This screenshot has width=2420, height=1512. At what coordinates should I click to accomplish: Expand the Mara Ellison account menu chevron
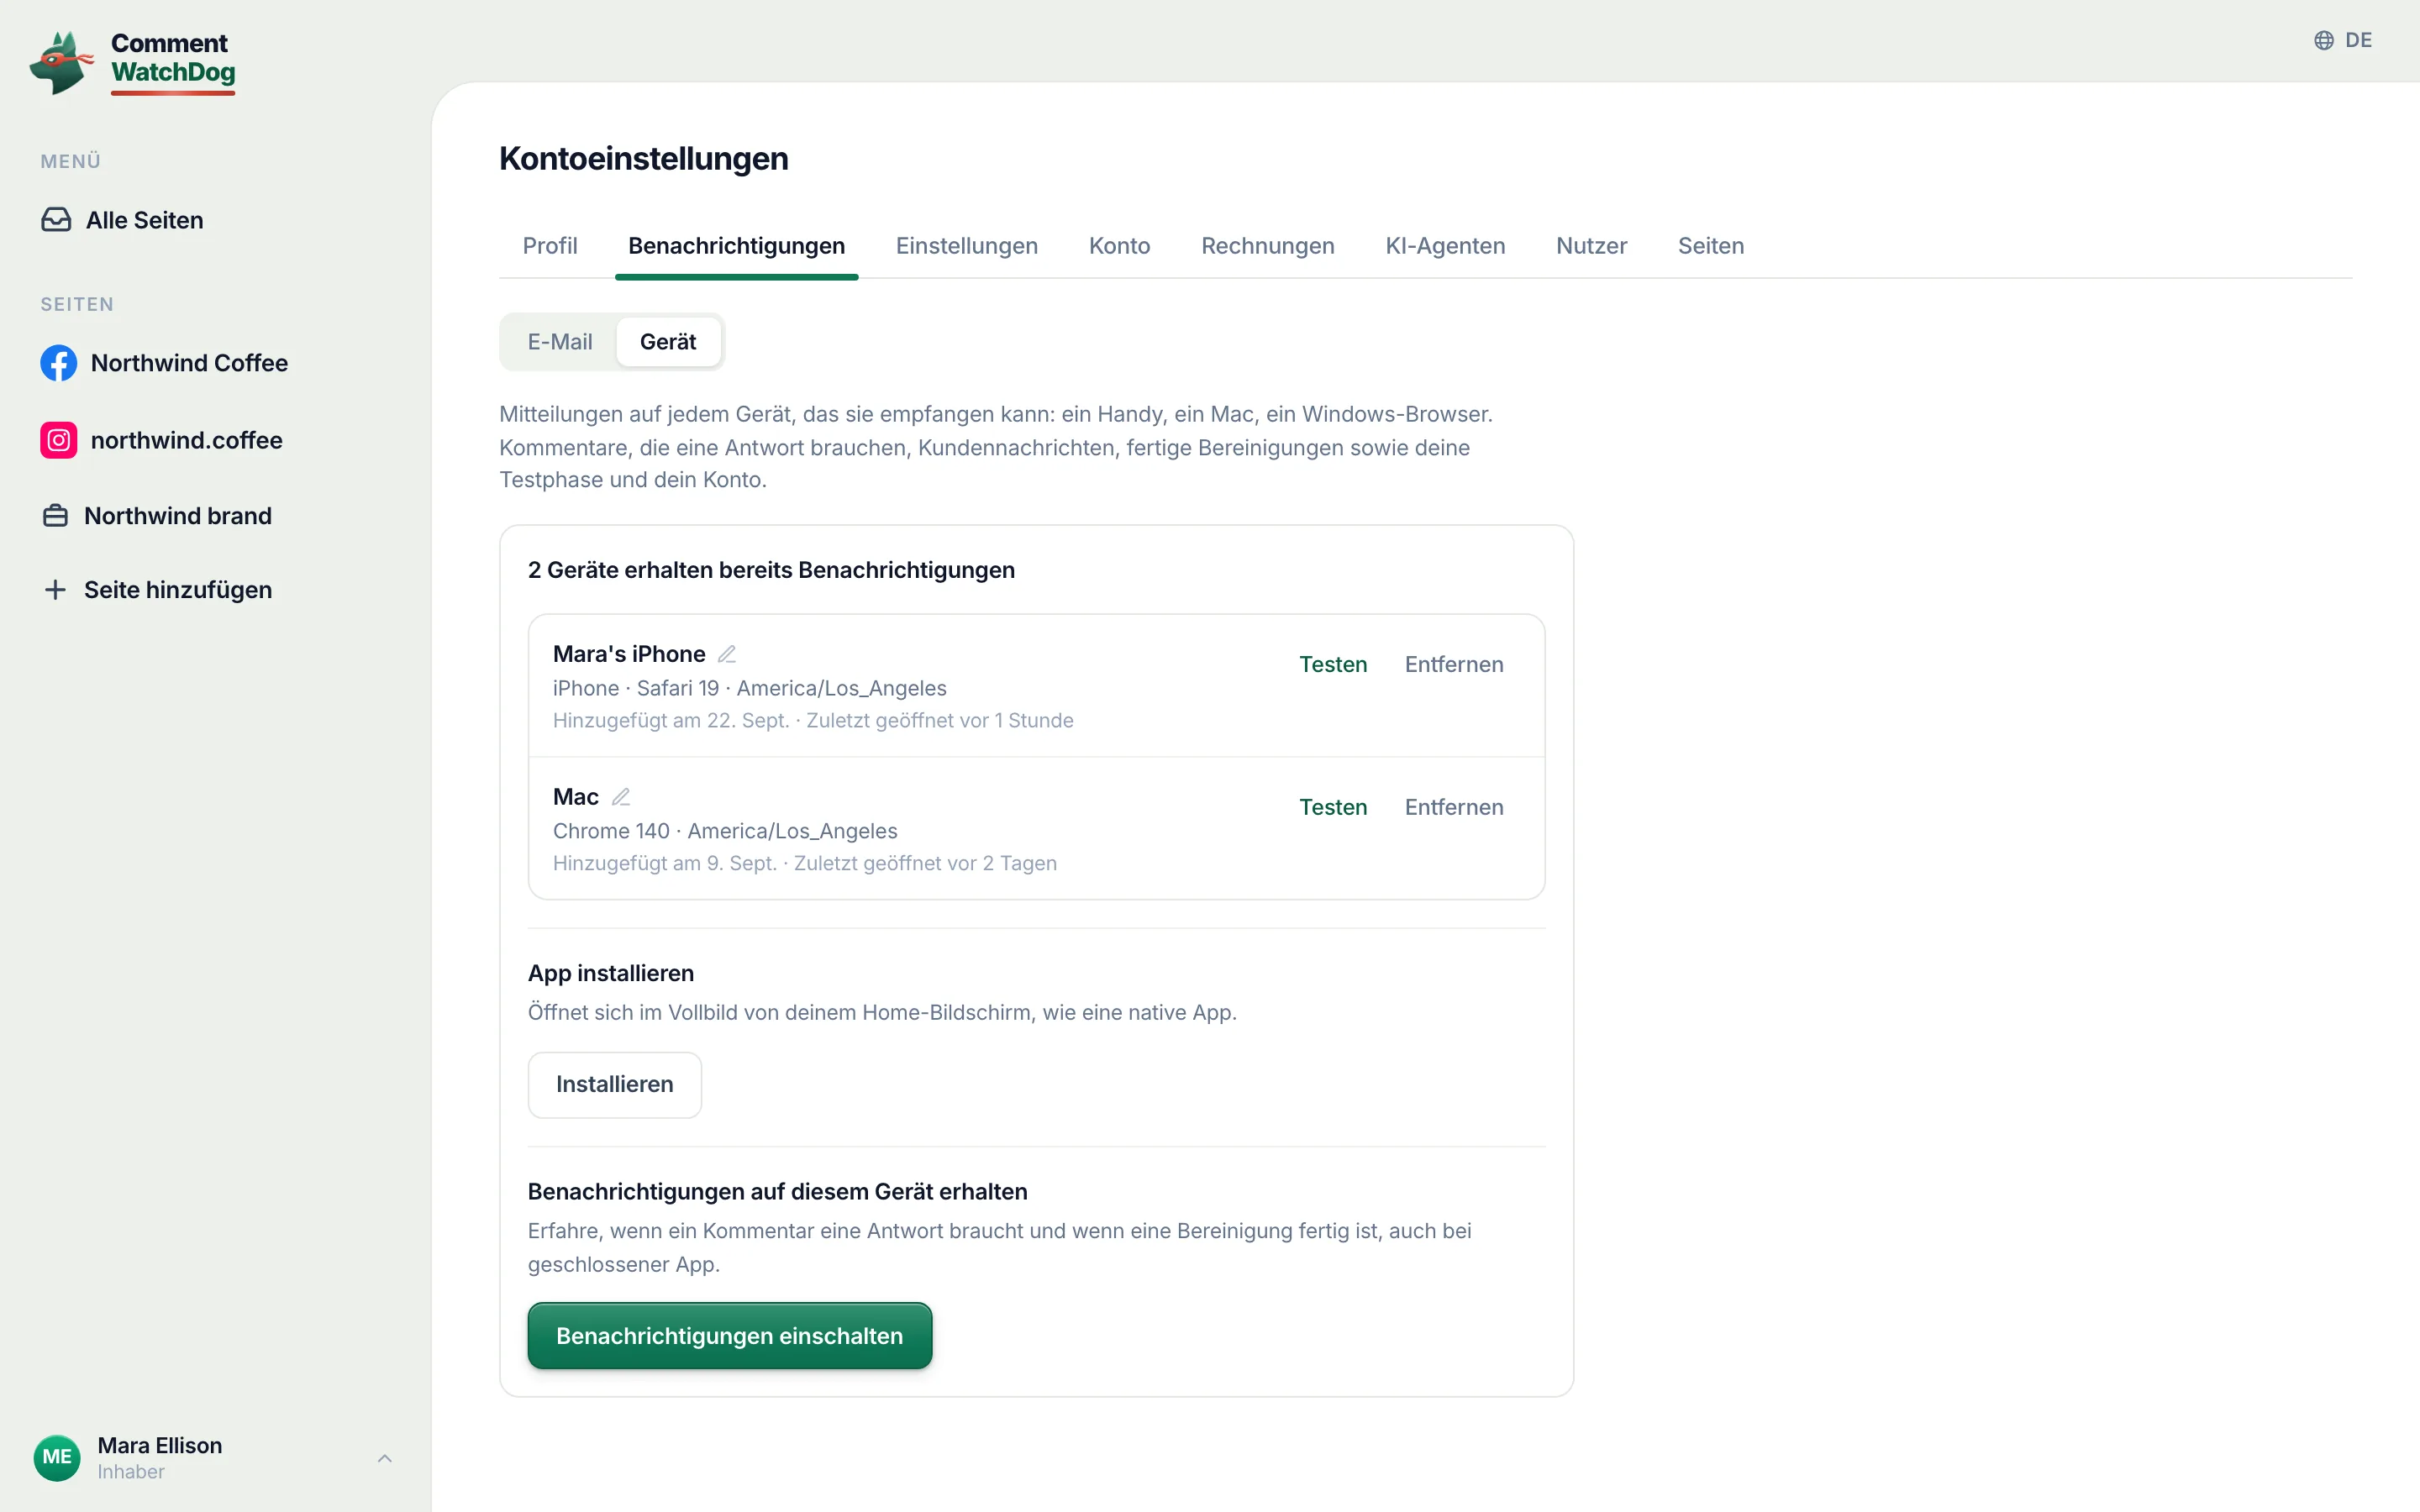[385, 1458]
